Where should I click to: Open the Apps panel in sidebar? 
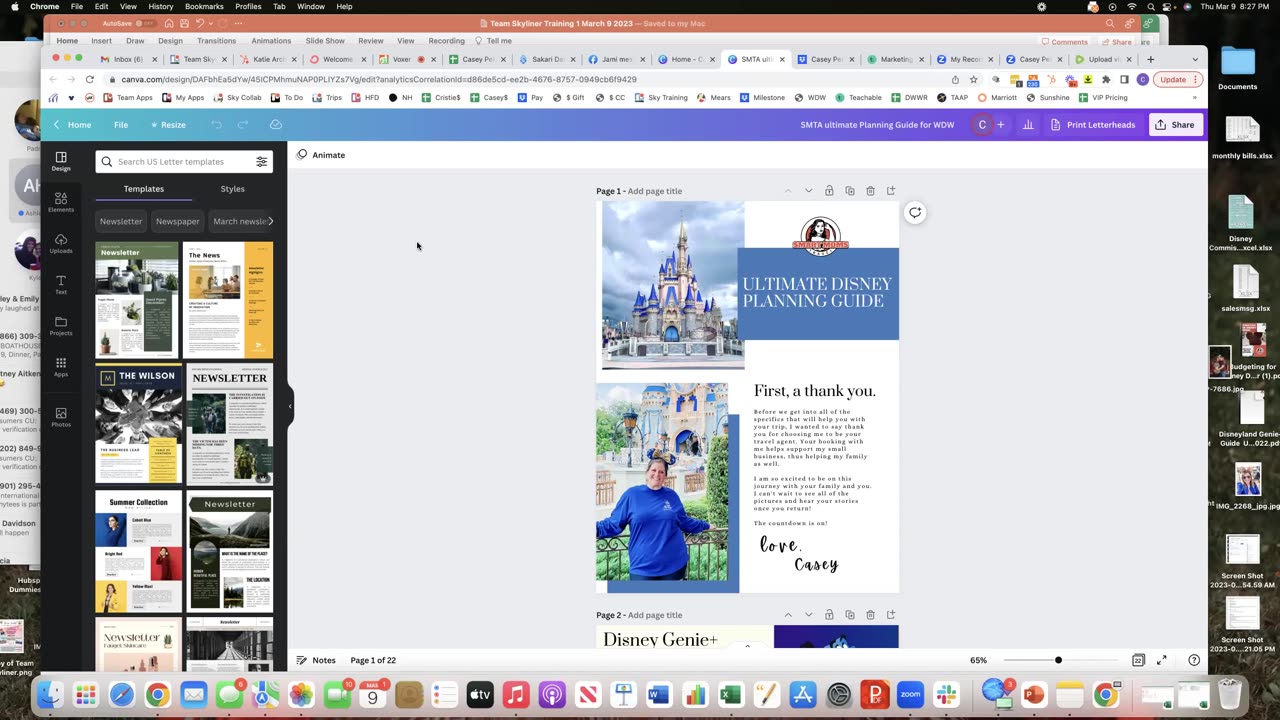(61, 366)
